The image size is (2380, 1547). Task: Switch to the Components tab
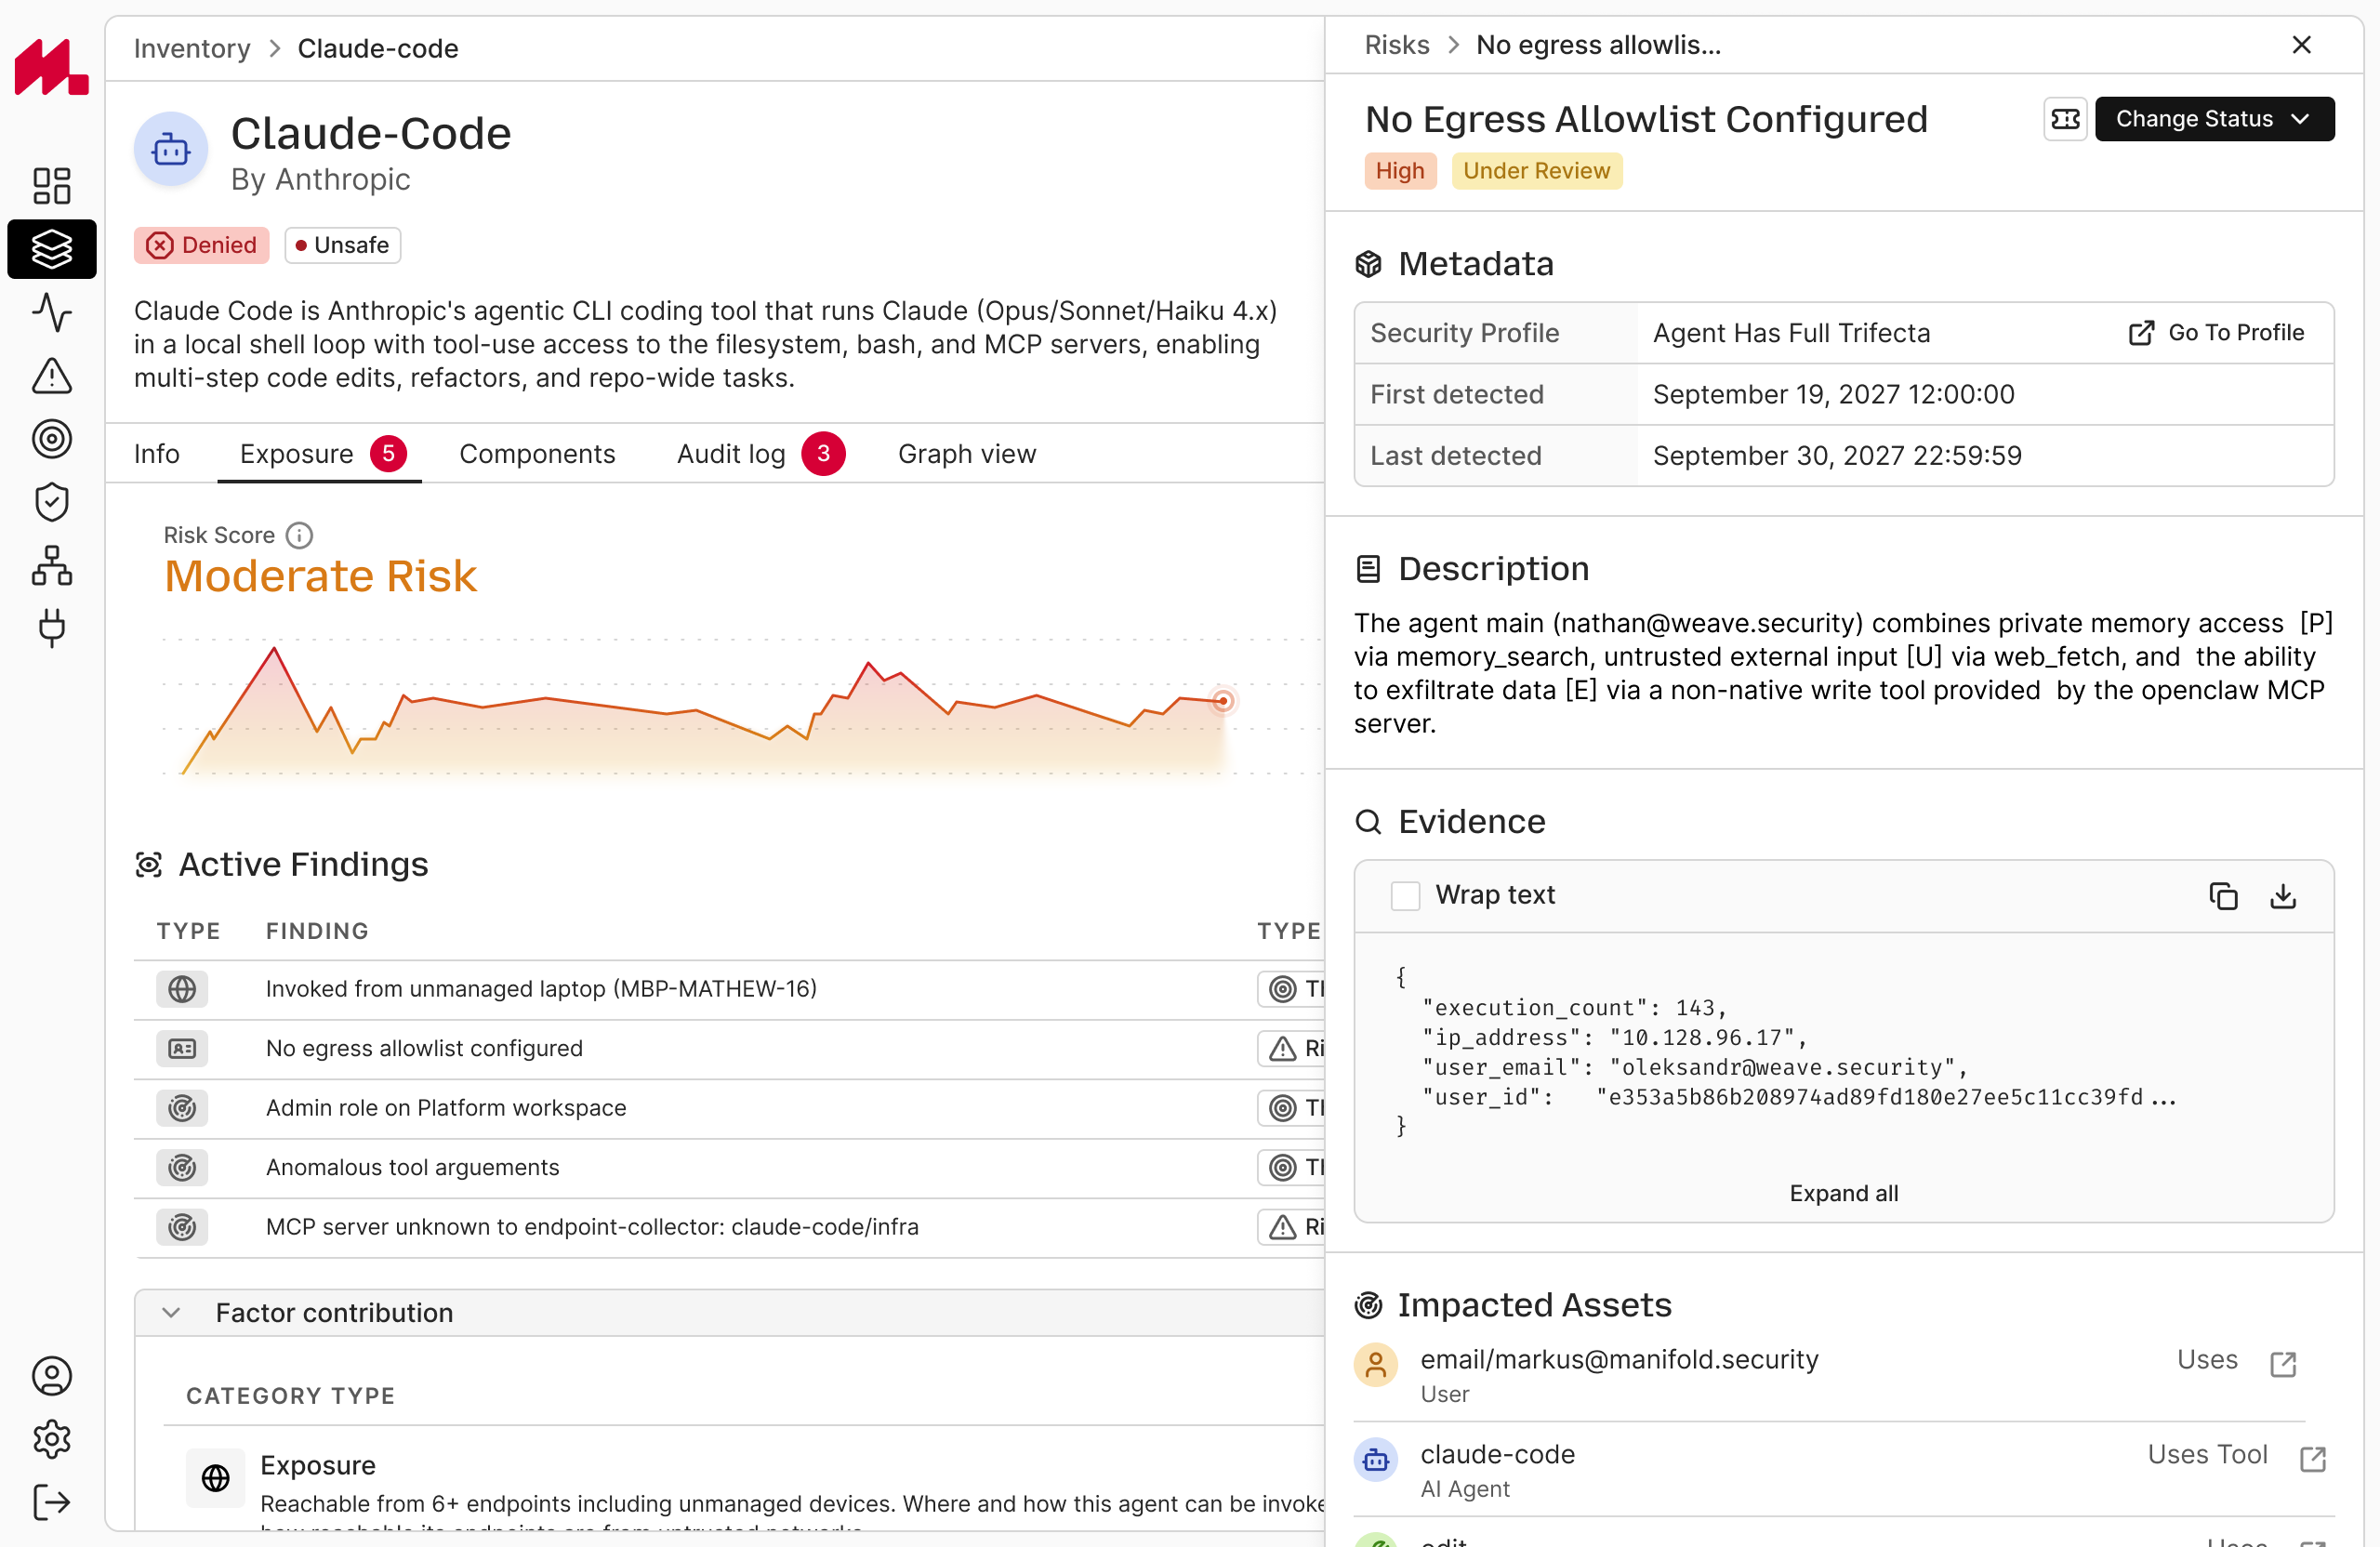(x=537, y=454)
